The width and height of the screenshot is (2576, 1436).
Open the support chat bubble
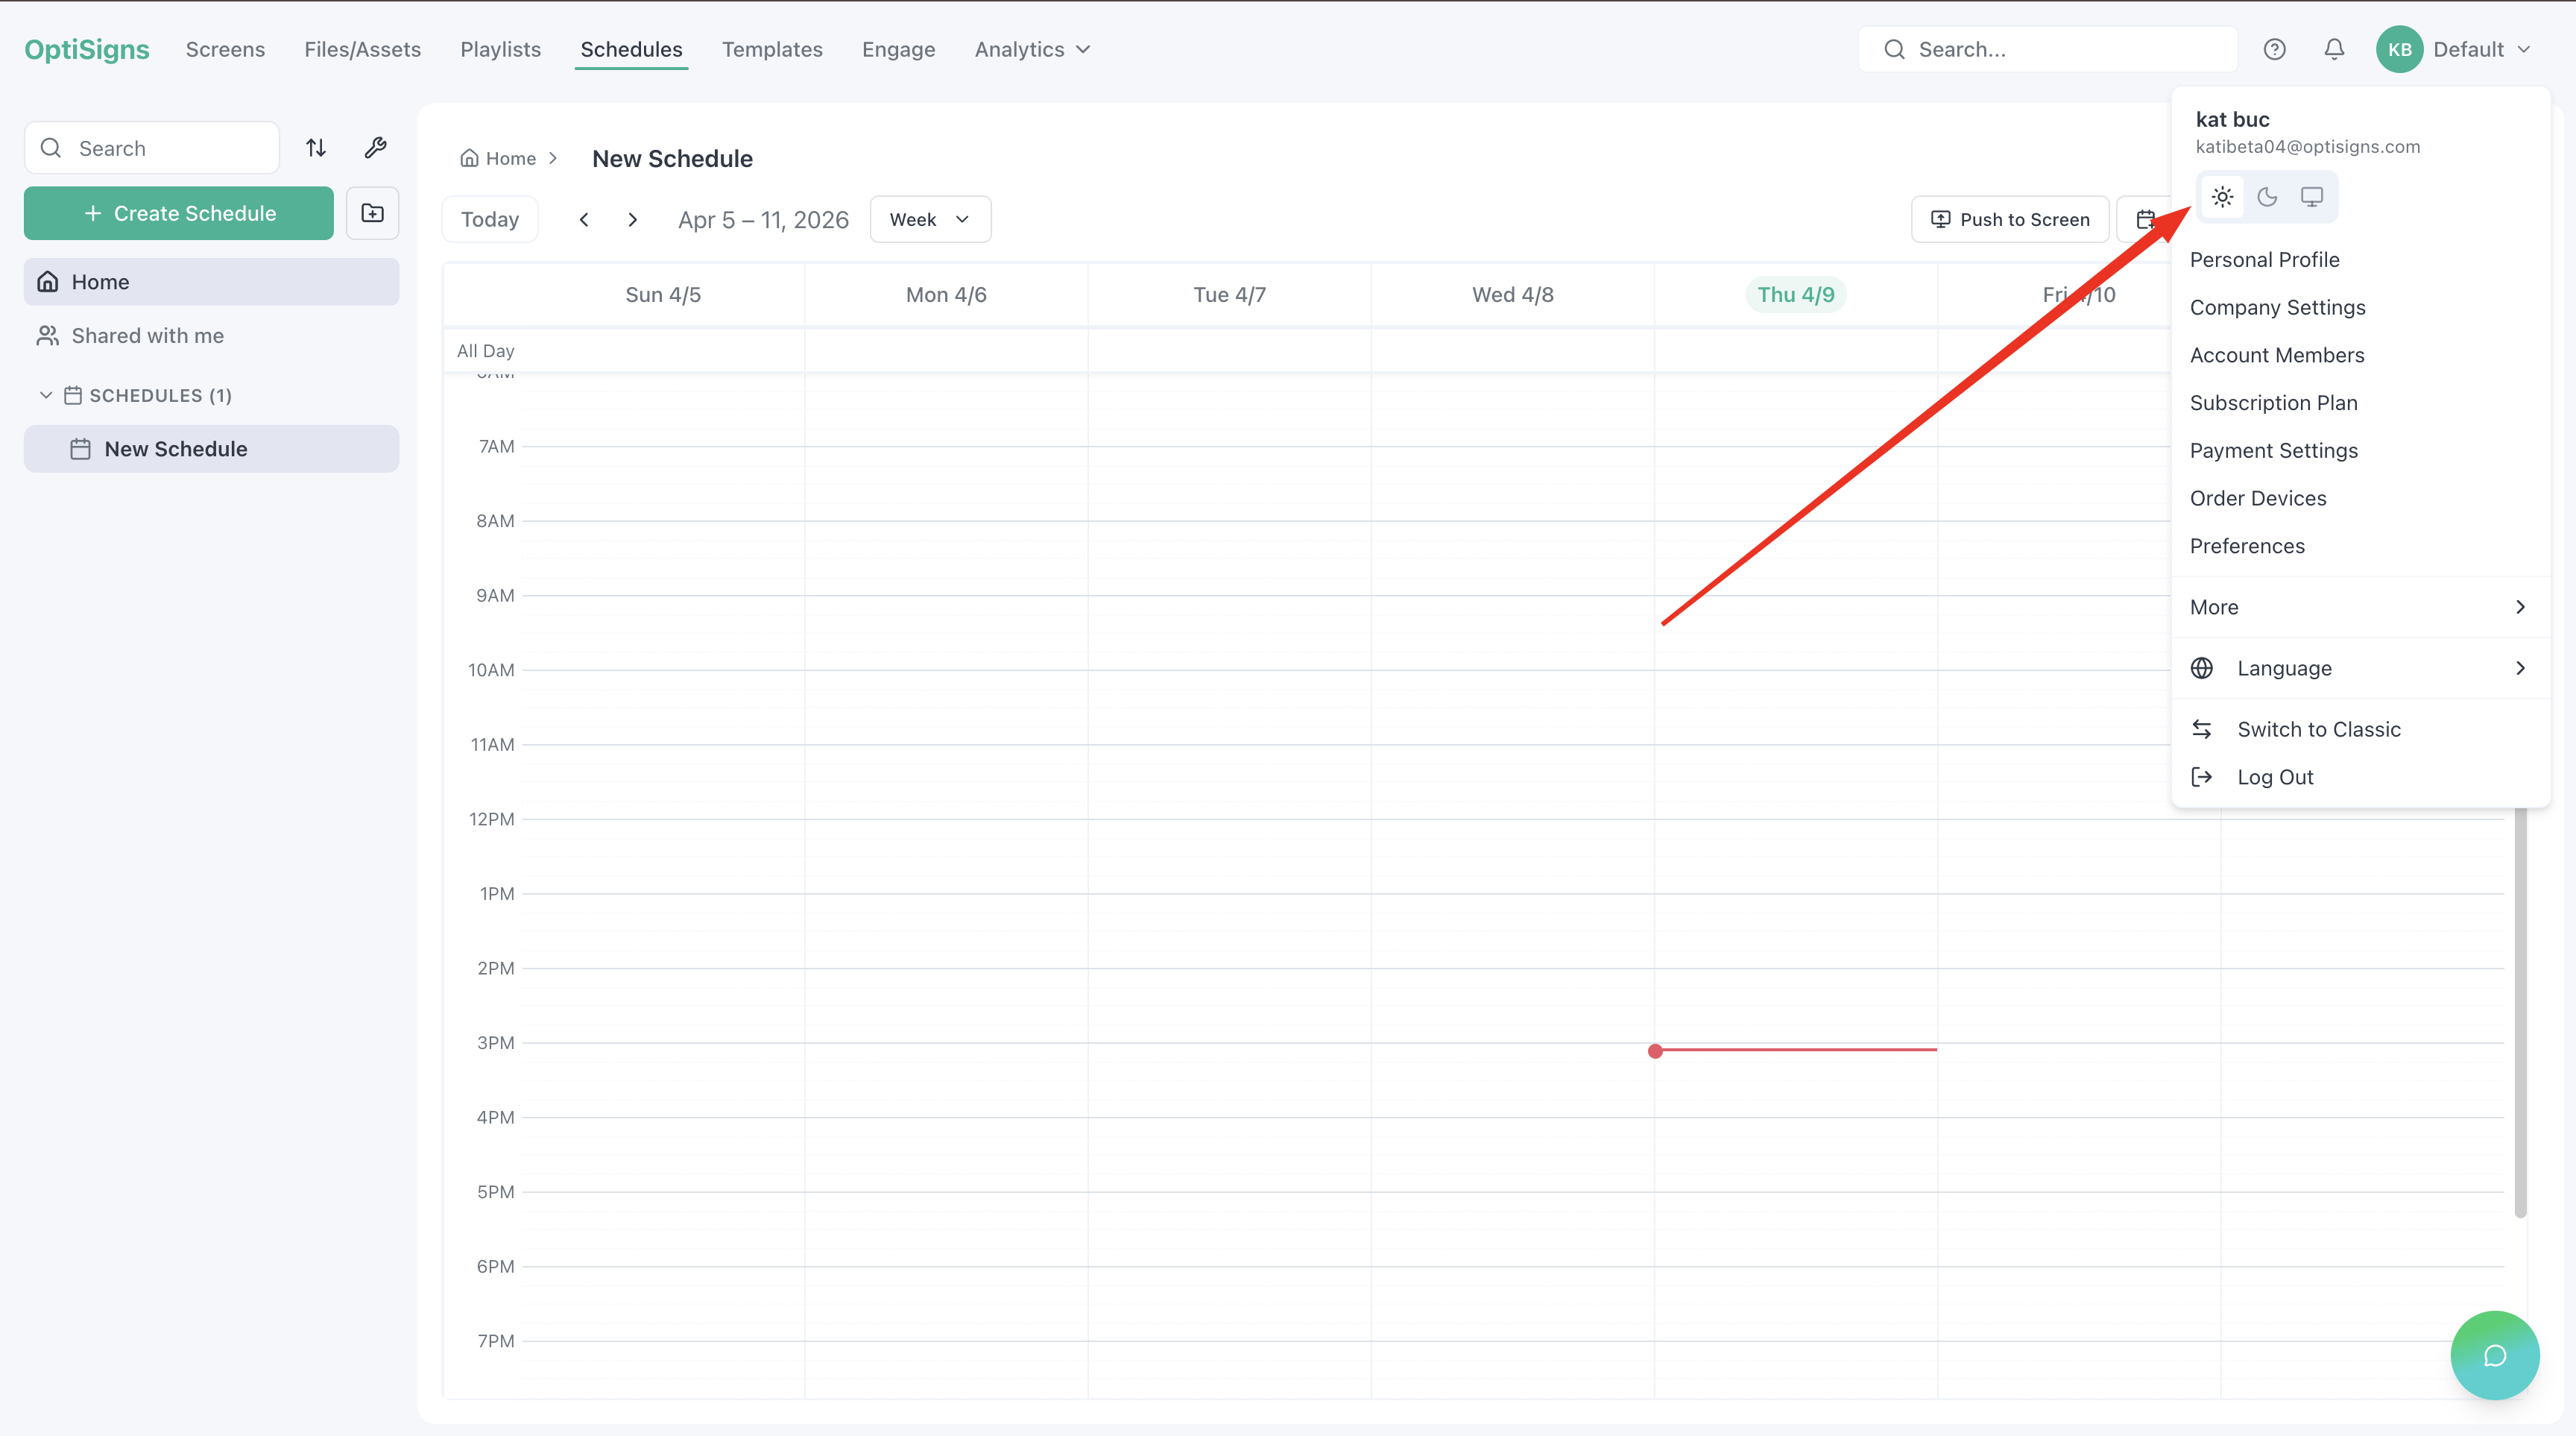[2495, 1355]
